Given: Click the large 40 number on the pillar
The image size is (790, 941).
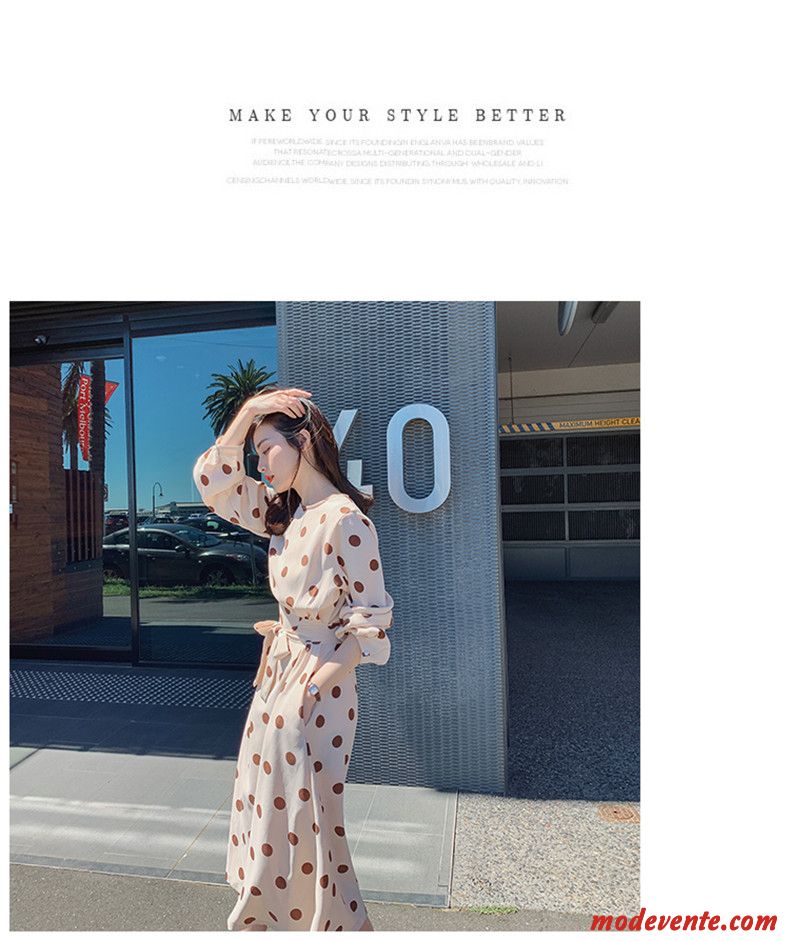Looking at the screenshot, I should [x=398, y=458].
